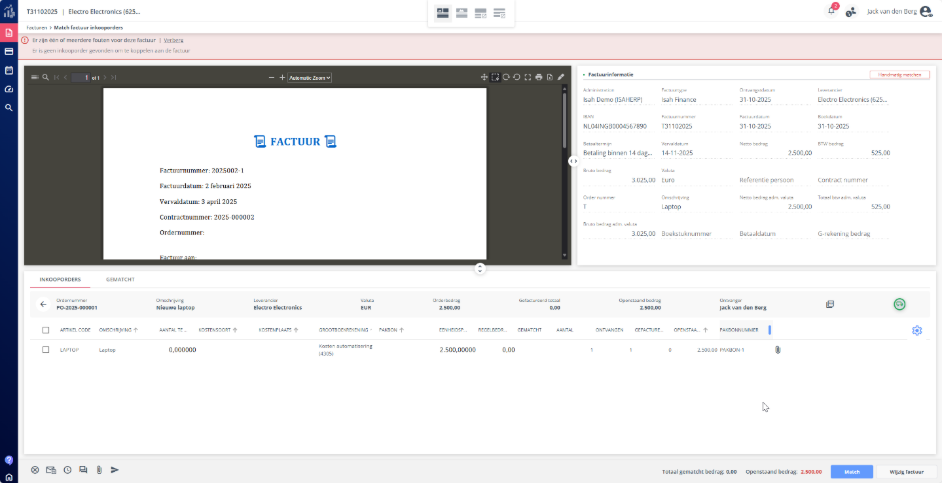The image size is (942, 483).
Task: Click the page number field in PDF toolbar
Action: [82, 77]
